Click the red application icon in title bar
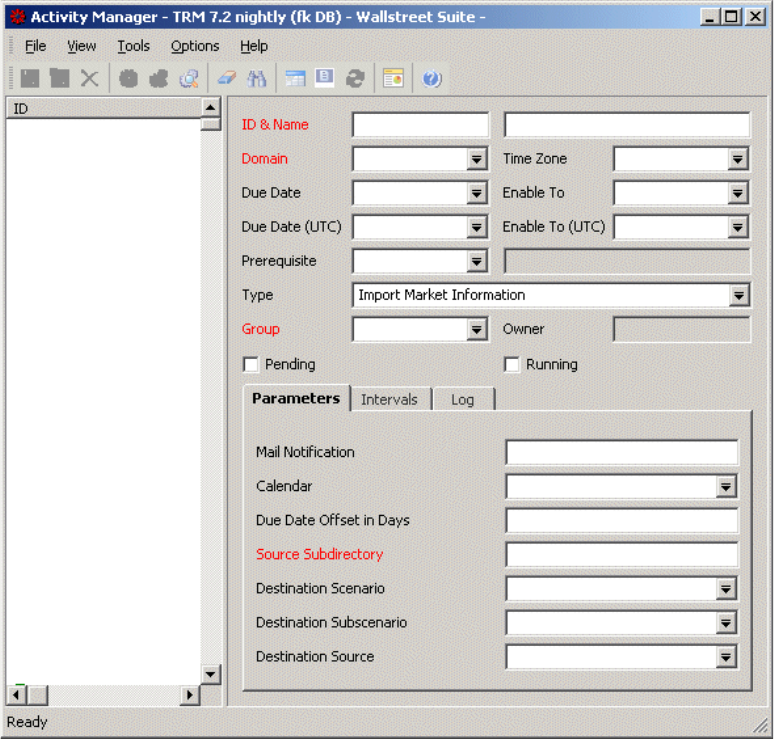774x739 pixels. 18,17
